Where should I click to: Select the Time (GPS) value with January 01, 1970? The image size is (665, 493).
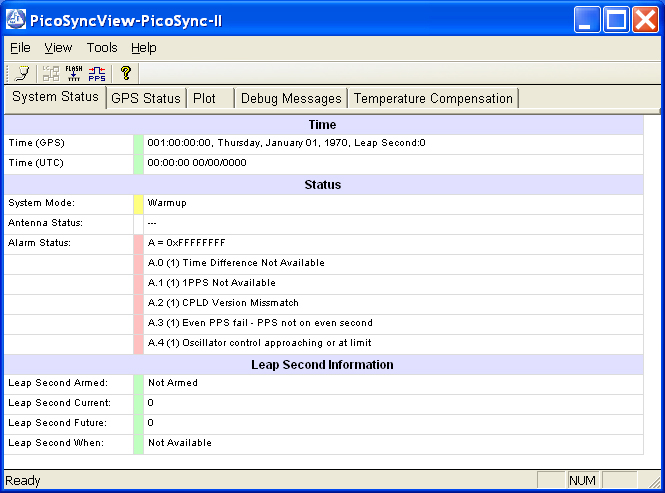tap(286, 143)
